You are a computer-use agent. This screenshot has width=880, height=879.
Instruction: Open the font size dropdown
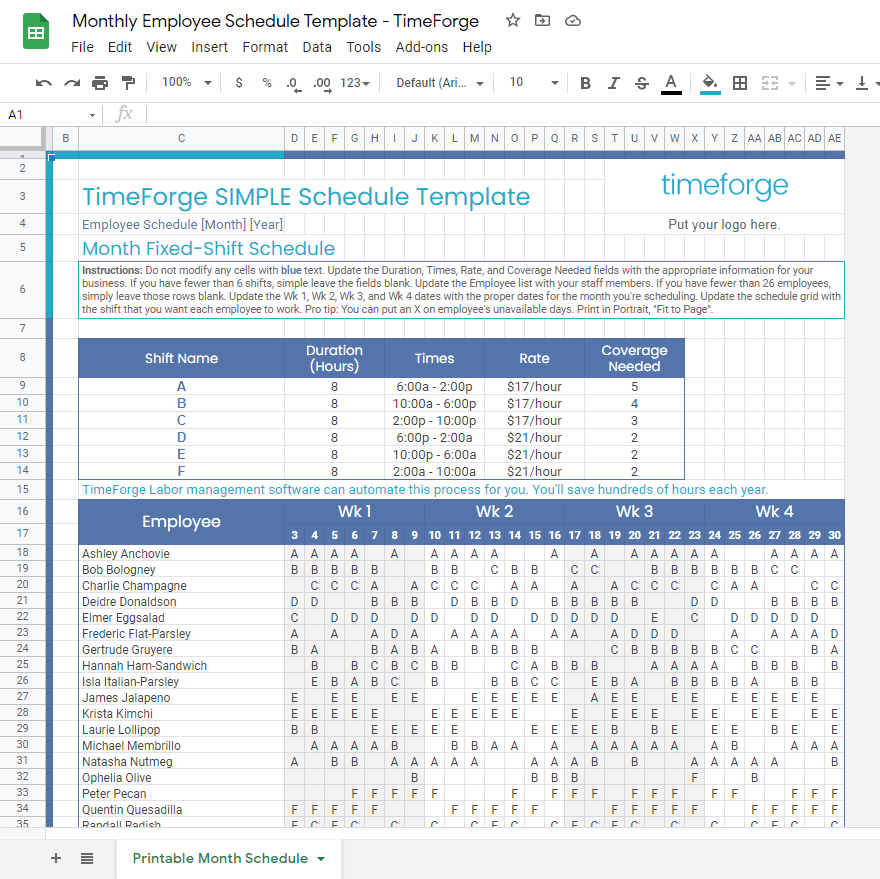tap(532, 83)
